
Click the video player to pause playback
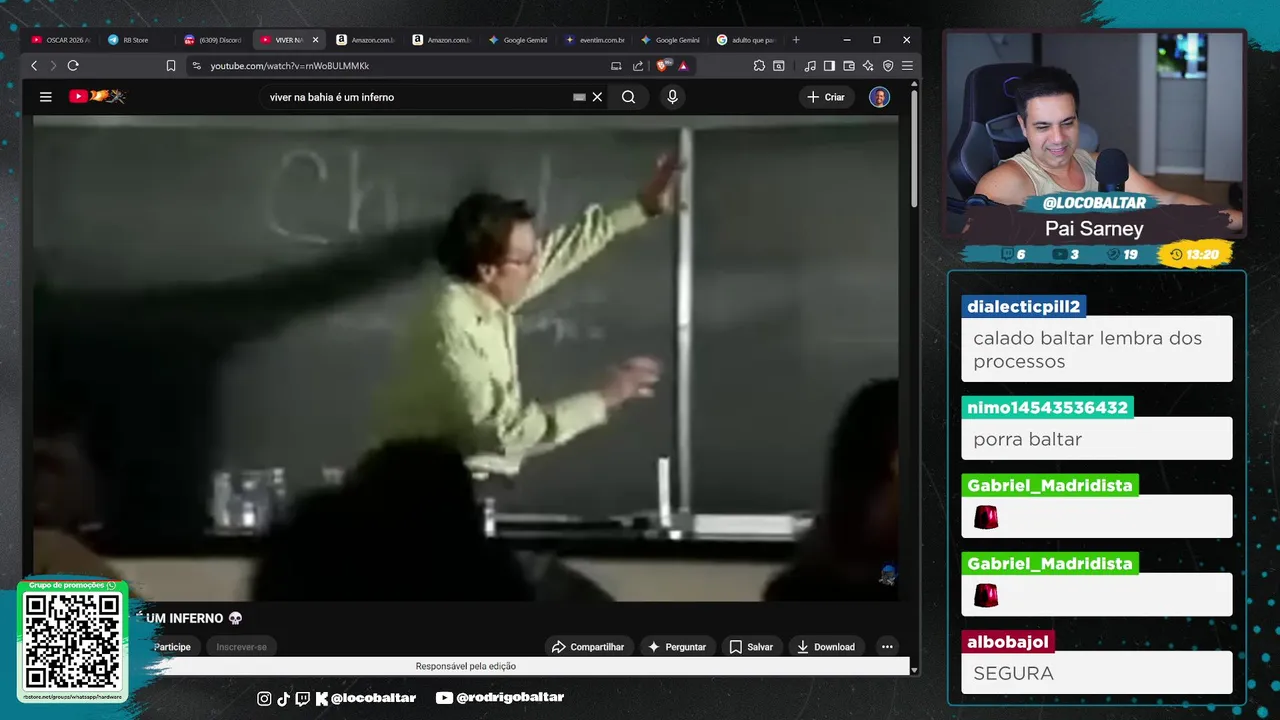coord(466,358)
